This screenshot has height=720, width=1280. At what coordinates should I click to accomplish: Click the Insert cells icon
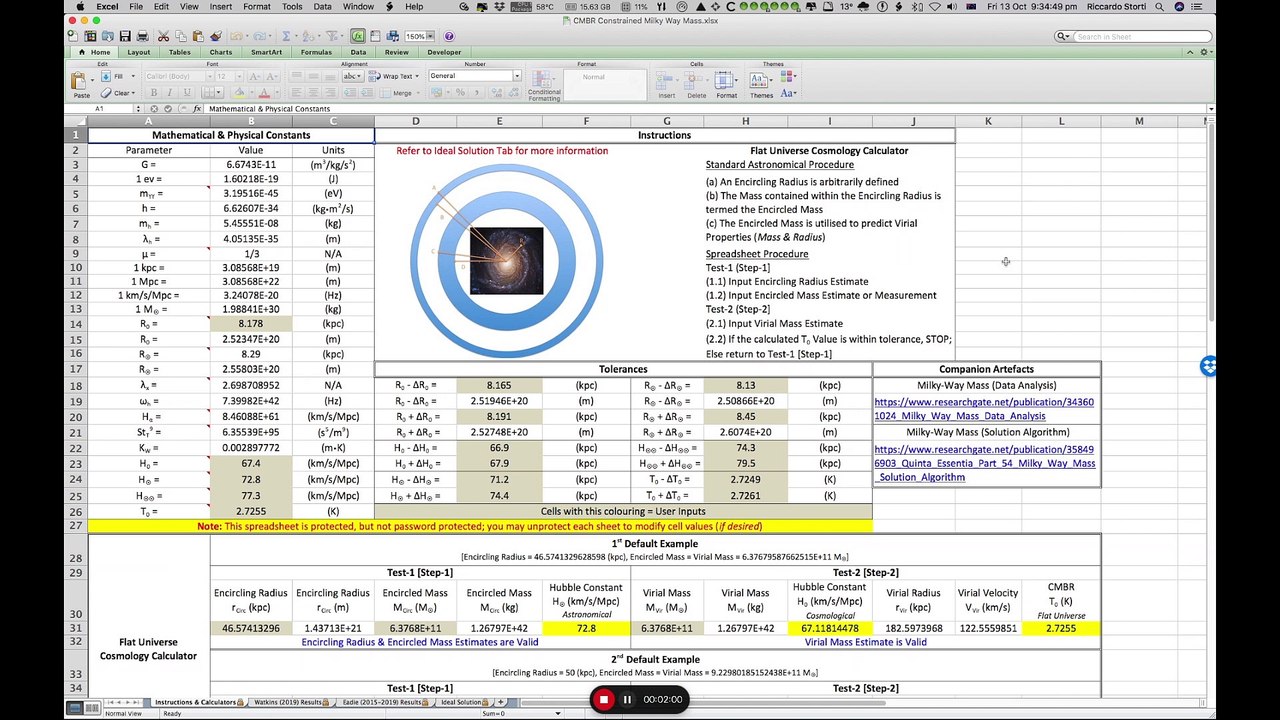[663, 78]
